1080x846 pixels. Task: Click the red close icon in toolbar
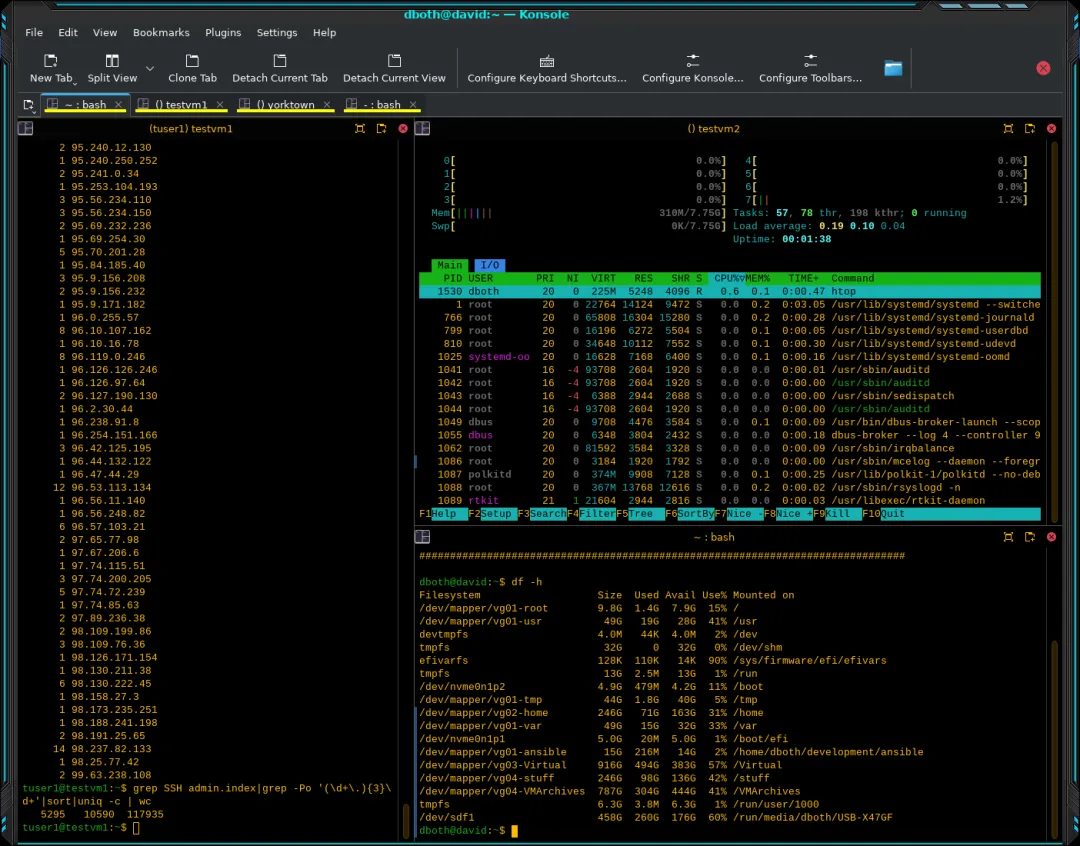click(1043, 68)
